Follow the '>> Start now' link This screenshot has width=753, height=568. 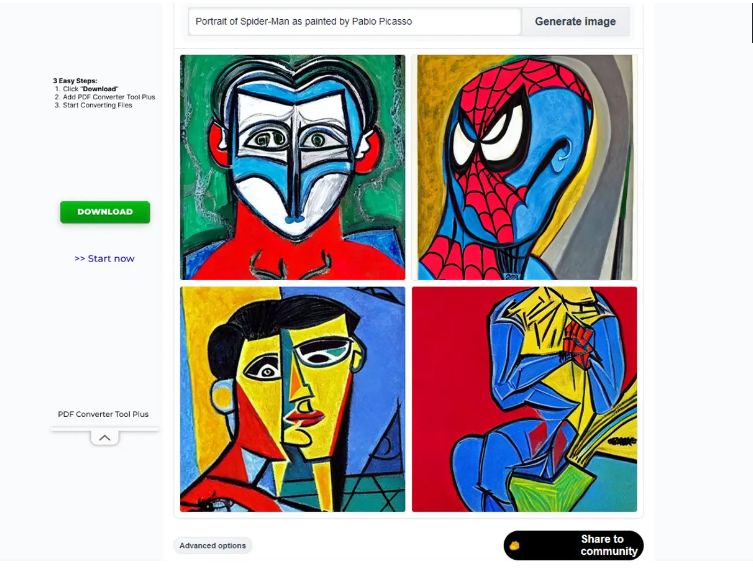(104, 258)
